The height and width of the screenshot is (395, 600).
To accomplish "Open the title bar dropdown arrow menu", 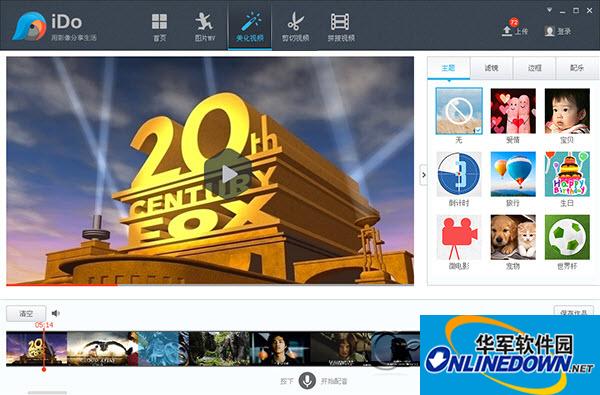I will (549, 10).
